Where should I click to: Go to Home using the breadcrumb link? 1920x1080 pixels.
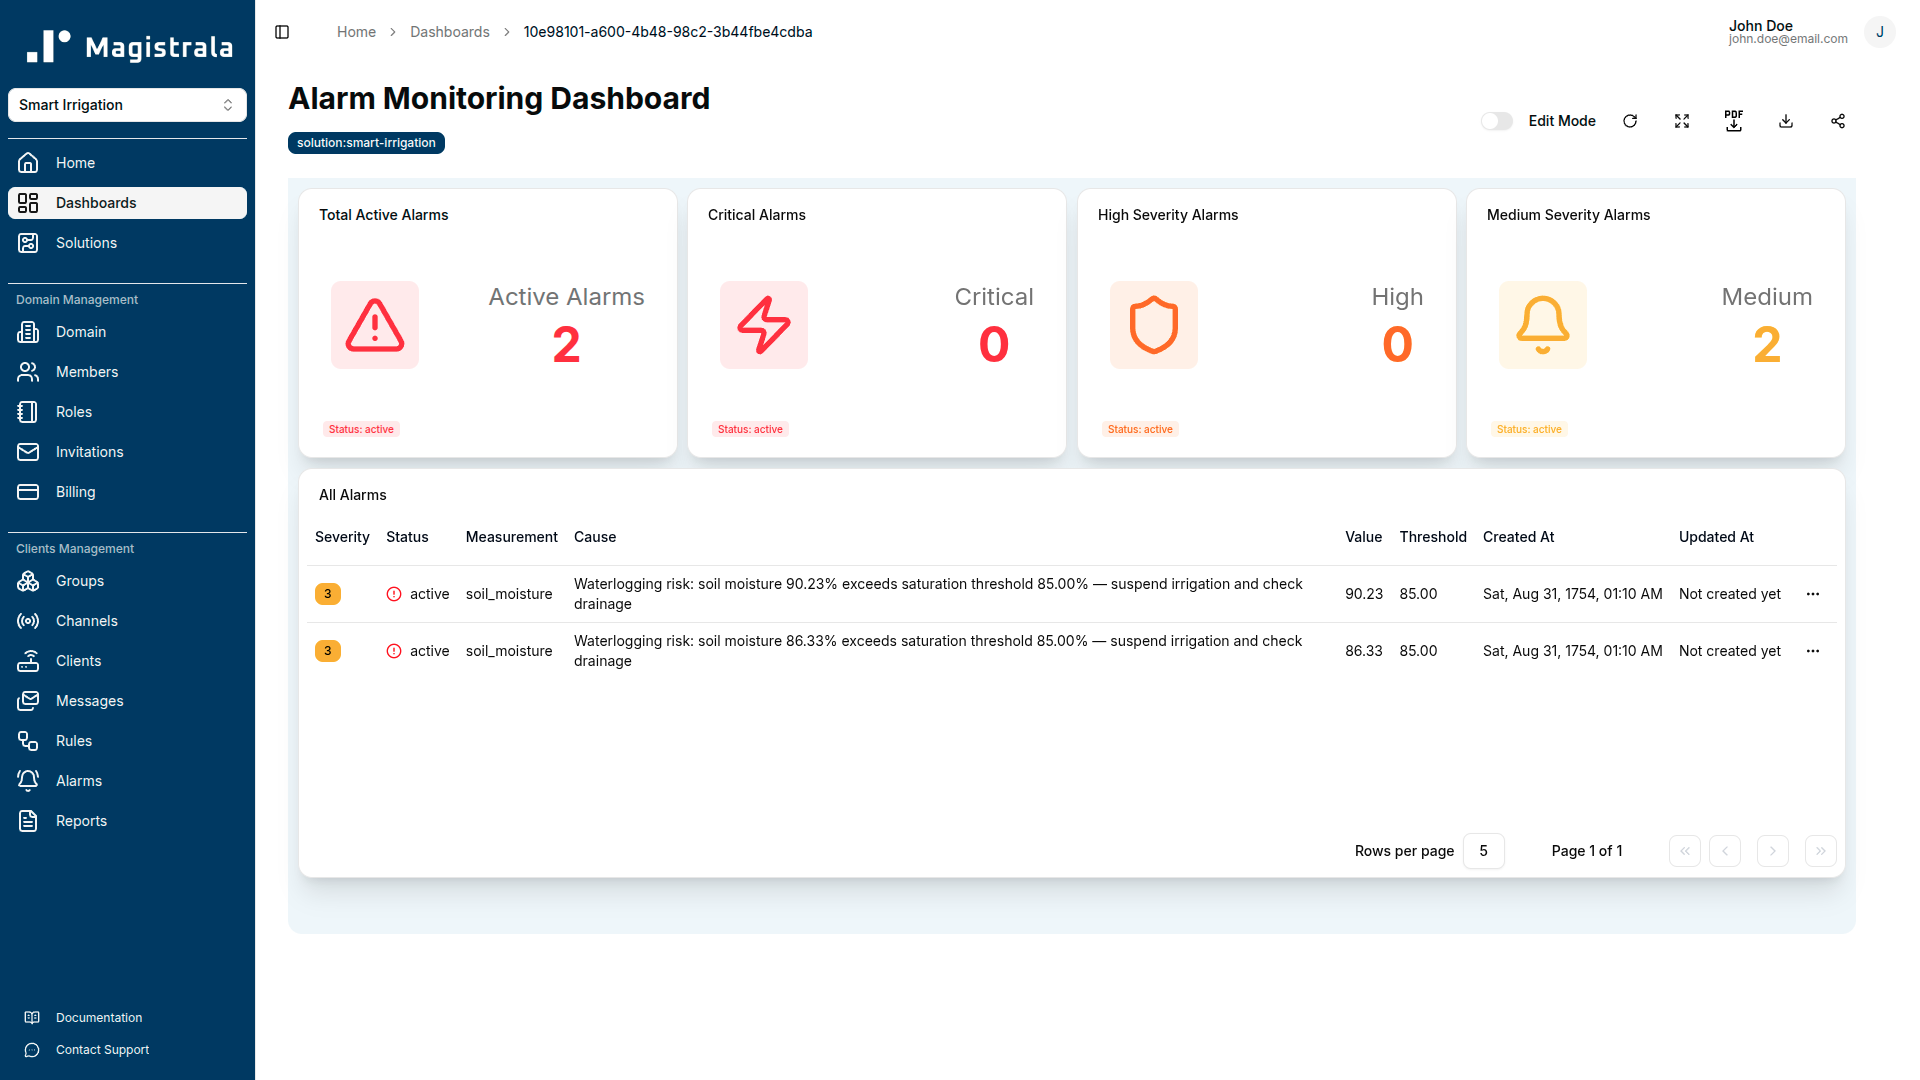[356, 32]
